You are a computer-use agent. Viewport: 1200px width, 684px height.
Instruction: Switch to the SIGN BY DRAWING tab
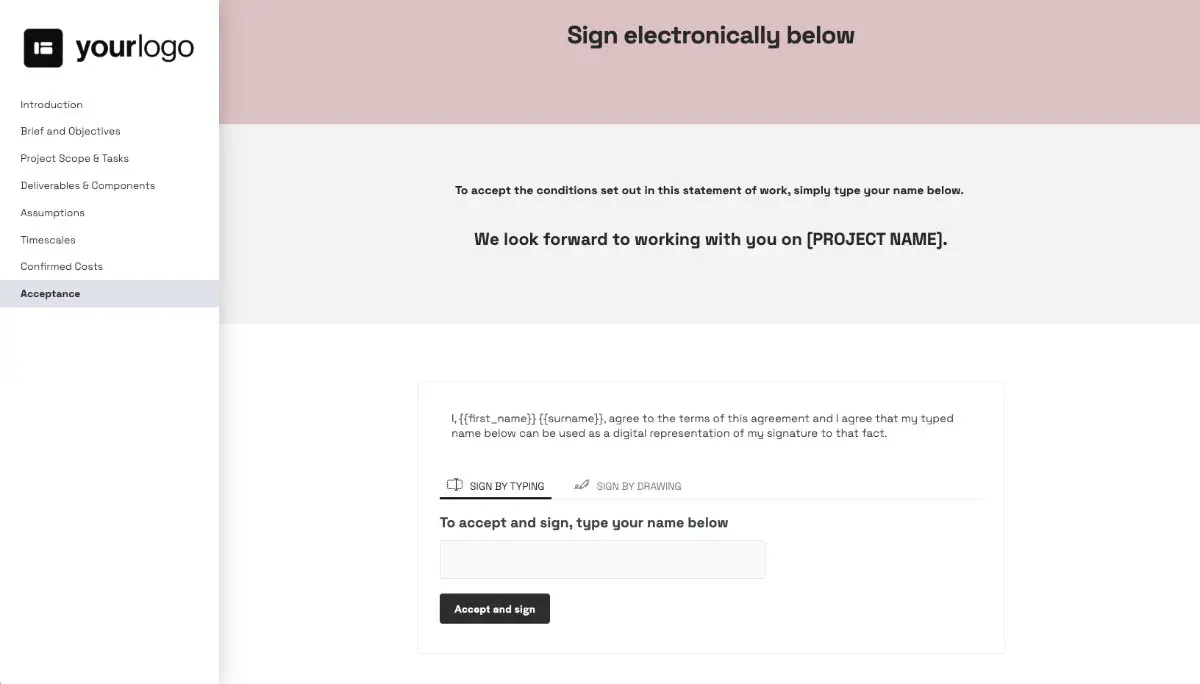638,486
